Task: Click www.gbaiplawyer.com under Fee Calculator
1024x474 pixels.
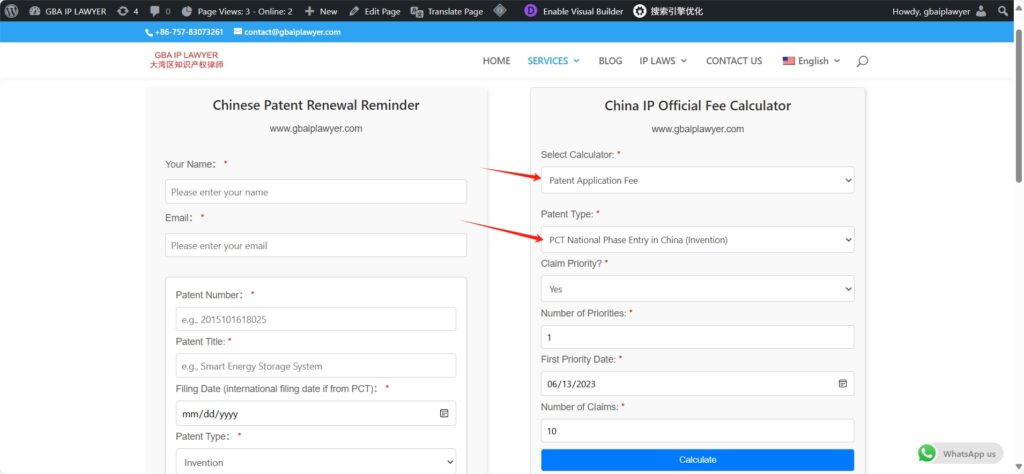Action: (x=697, y=129)
